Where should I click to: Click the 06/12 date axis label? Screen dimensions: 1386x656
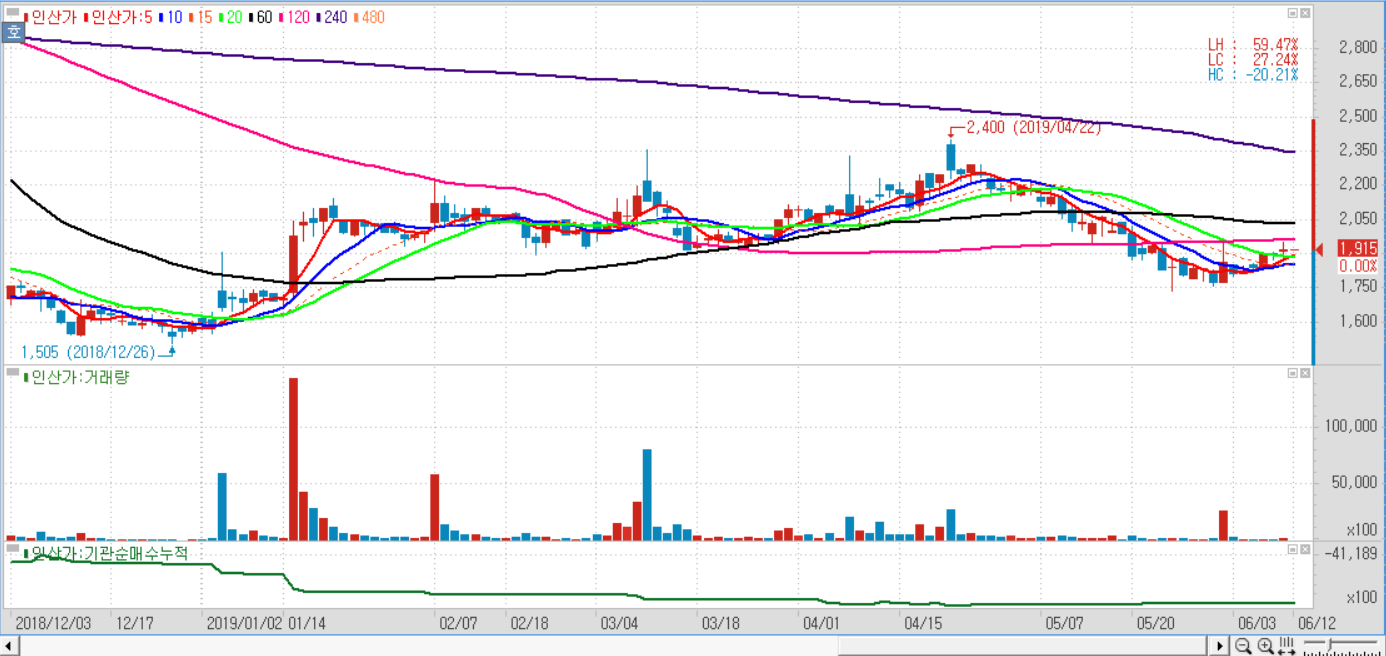1317,622
